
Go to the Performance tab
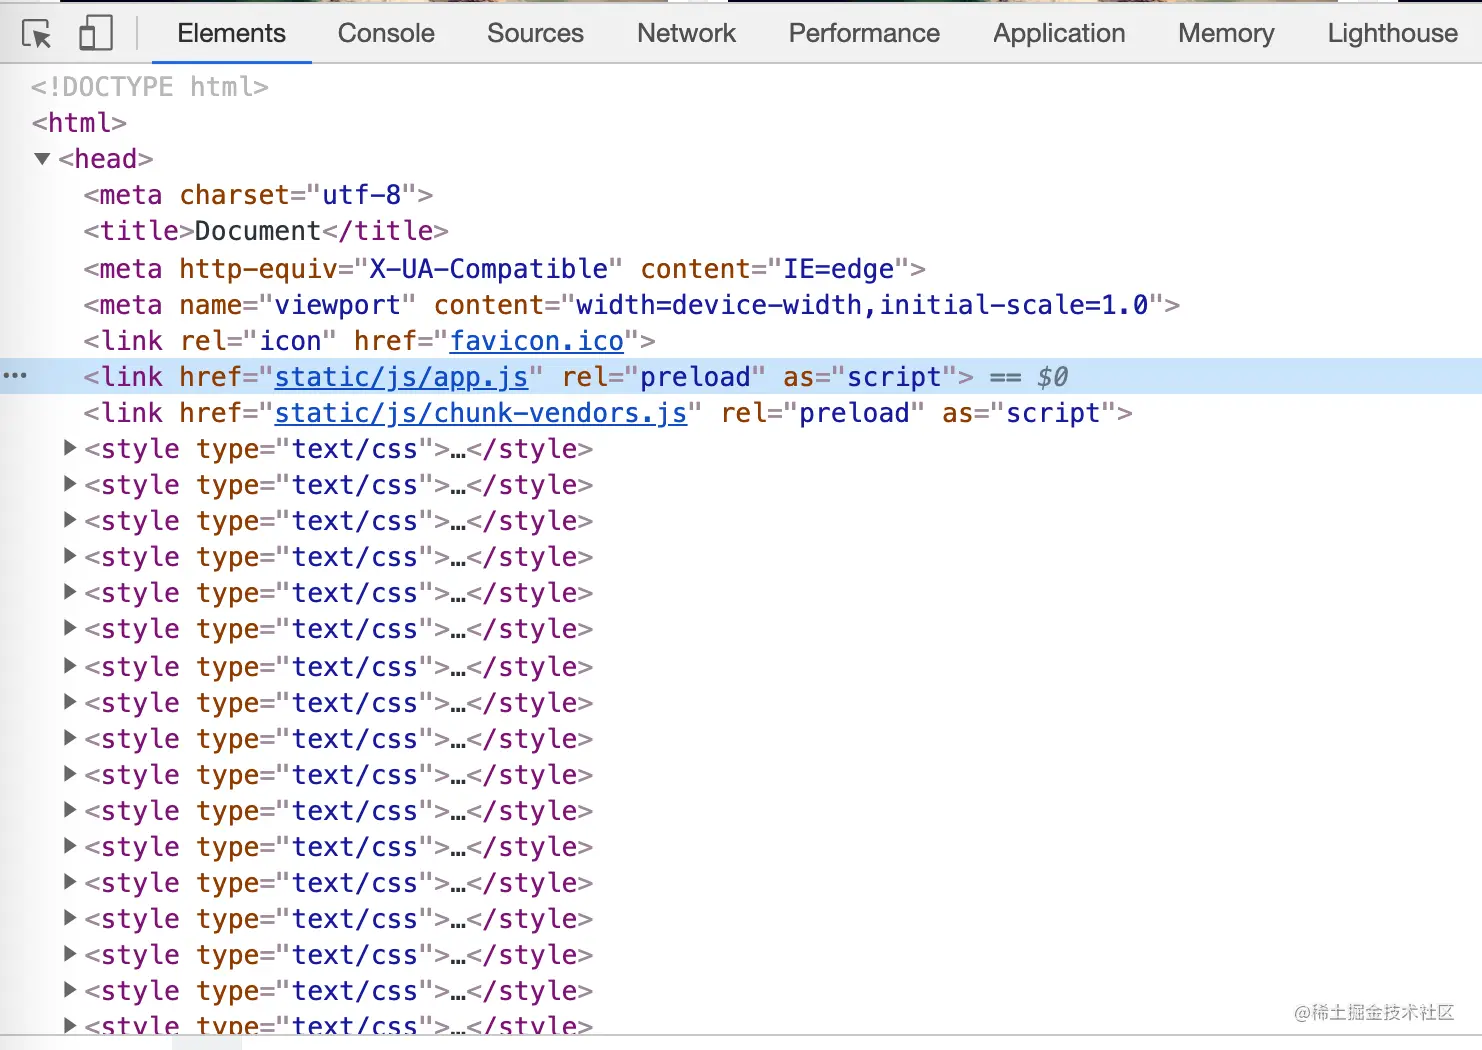864,33
